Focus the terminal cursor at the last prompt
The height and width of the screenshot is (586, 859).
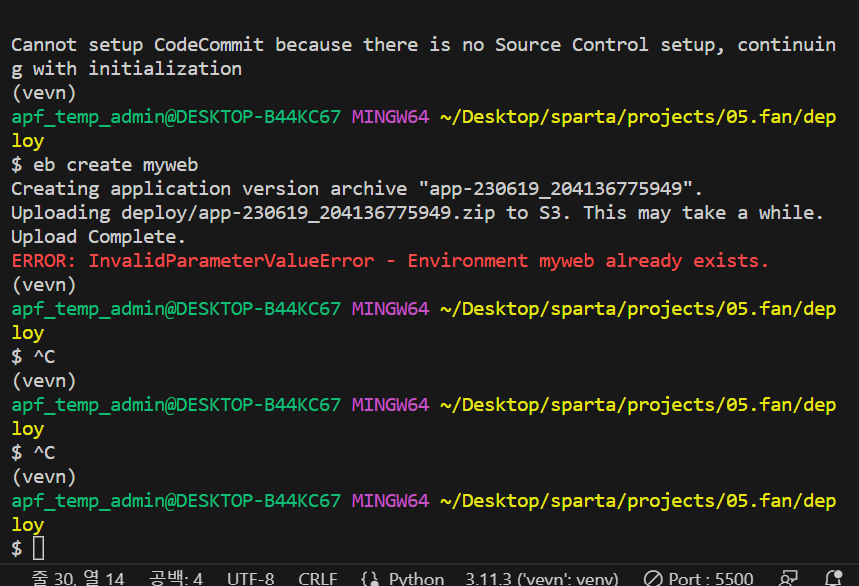[38, 548]
